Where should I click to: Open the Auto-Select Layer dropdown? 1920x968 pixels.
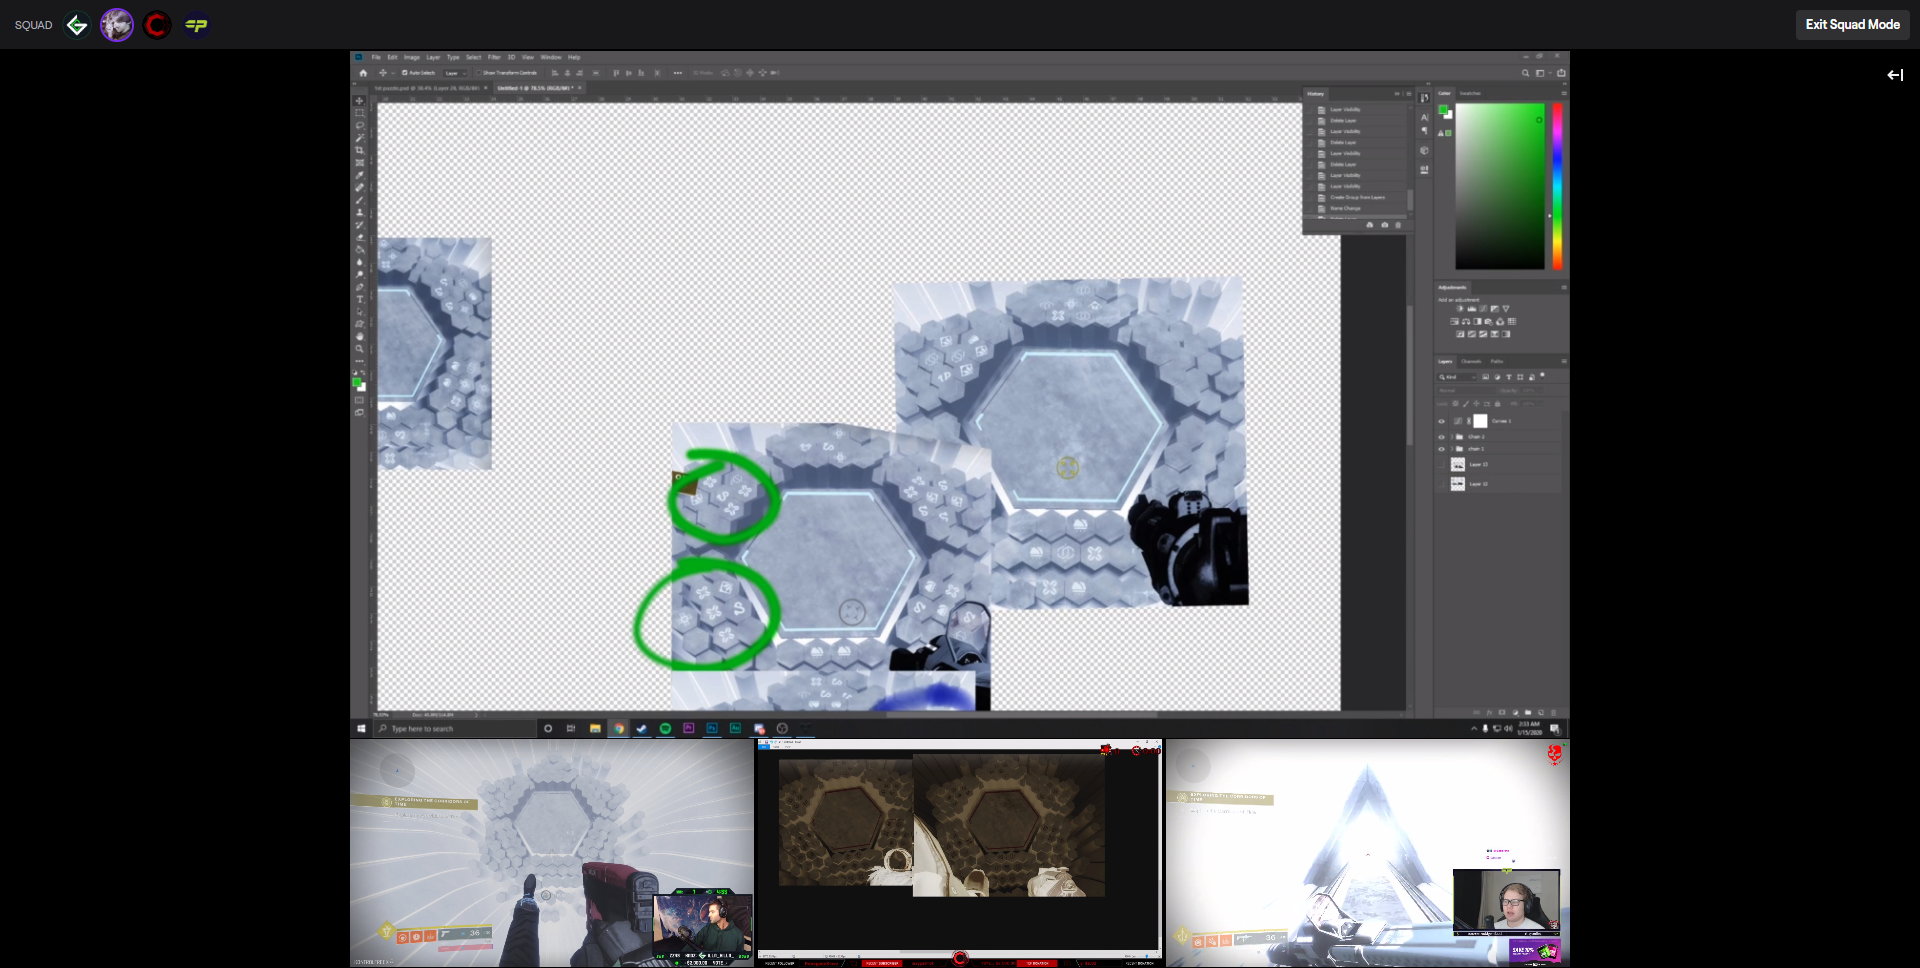pos(455,73)
